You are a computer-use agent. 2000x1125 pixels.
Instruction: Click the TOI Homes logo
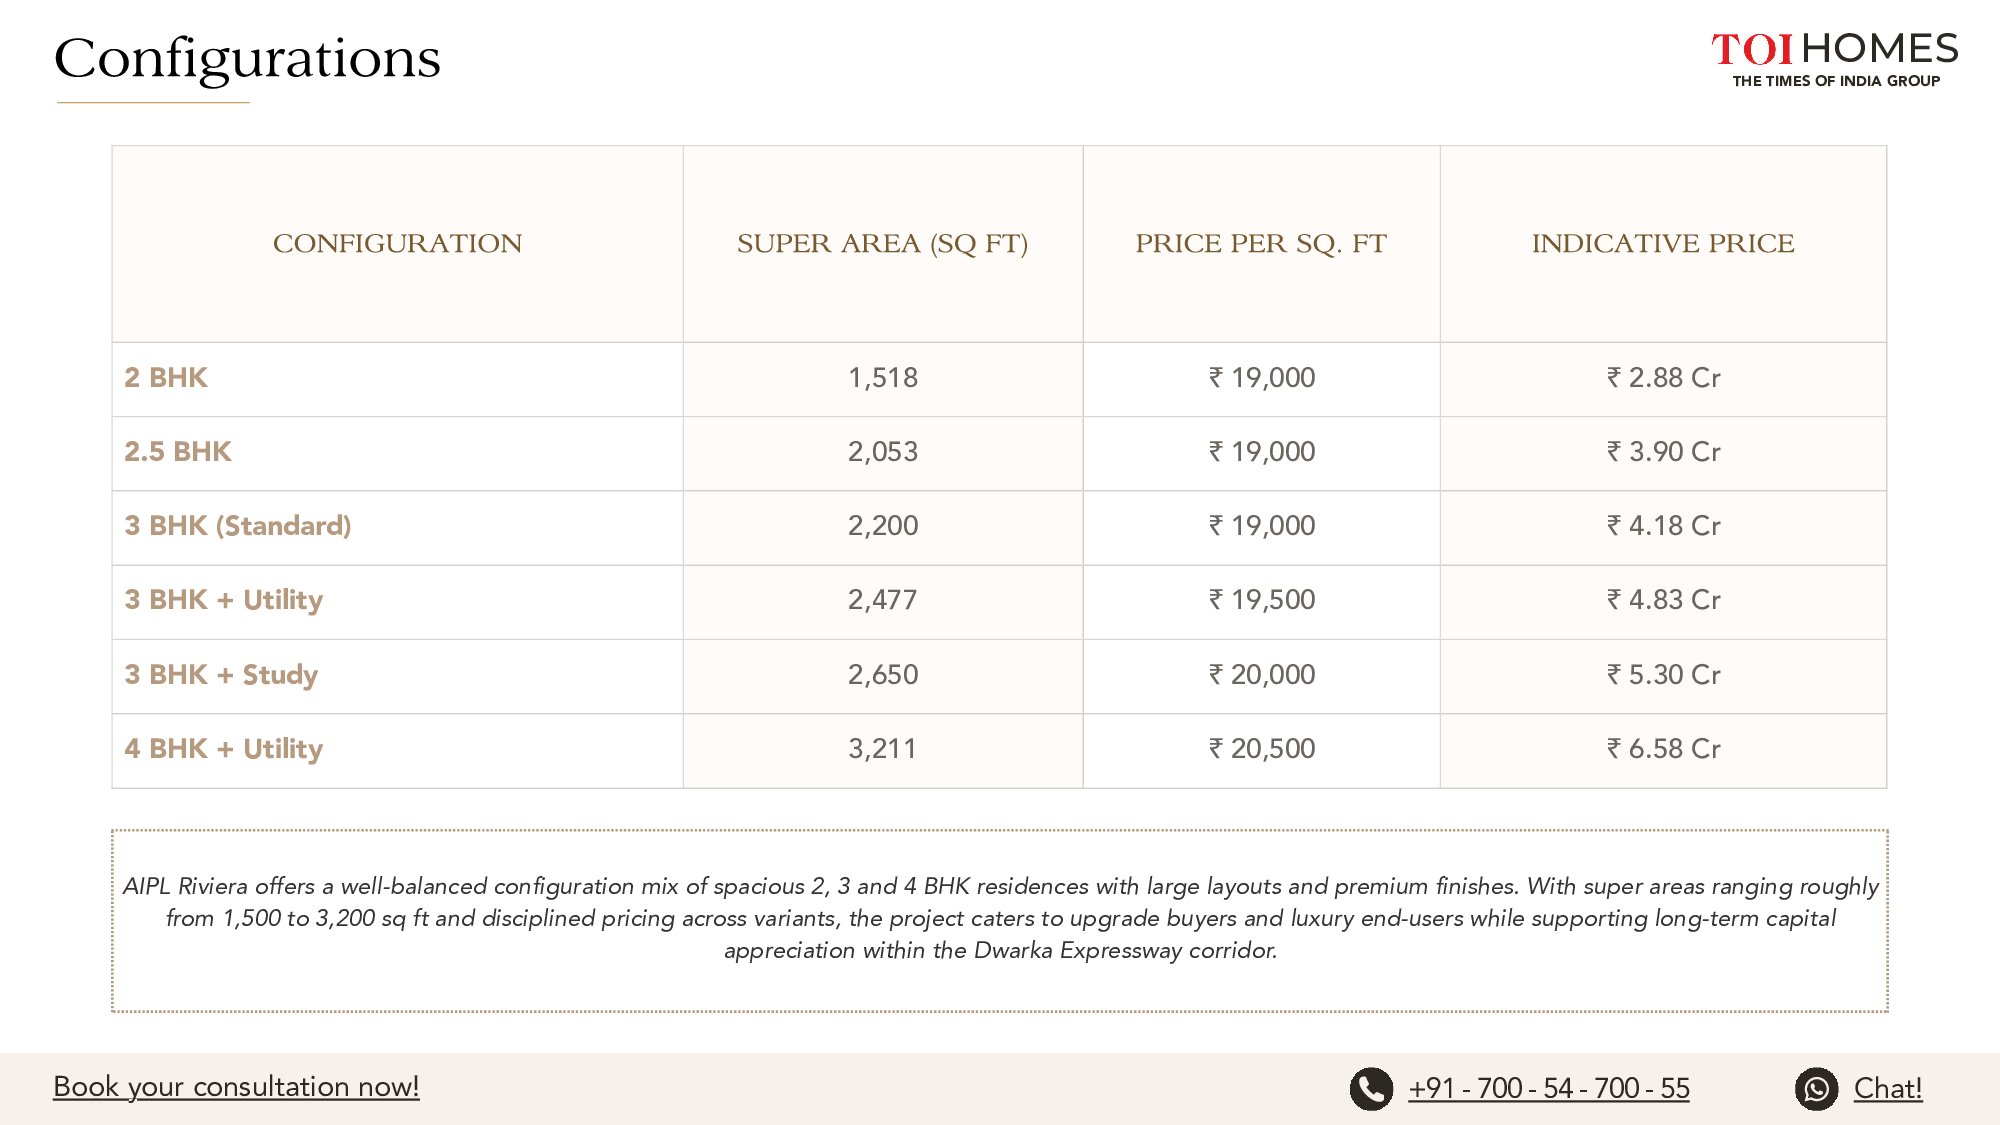coord(1834,59)
